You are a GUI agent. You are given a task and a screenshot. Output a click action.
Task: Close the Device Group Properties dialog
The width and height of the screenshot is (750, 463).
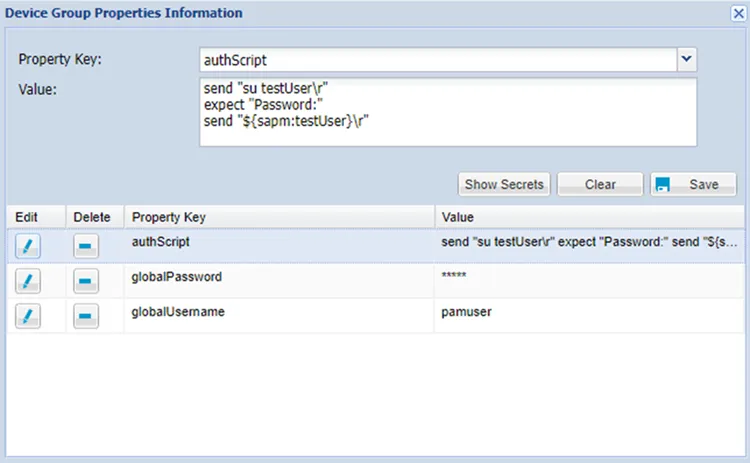click(739, 13)
